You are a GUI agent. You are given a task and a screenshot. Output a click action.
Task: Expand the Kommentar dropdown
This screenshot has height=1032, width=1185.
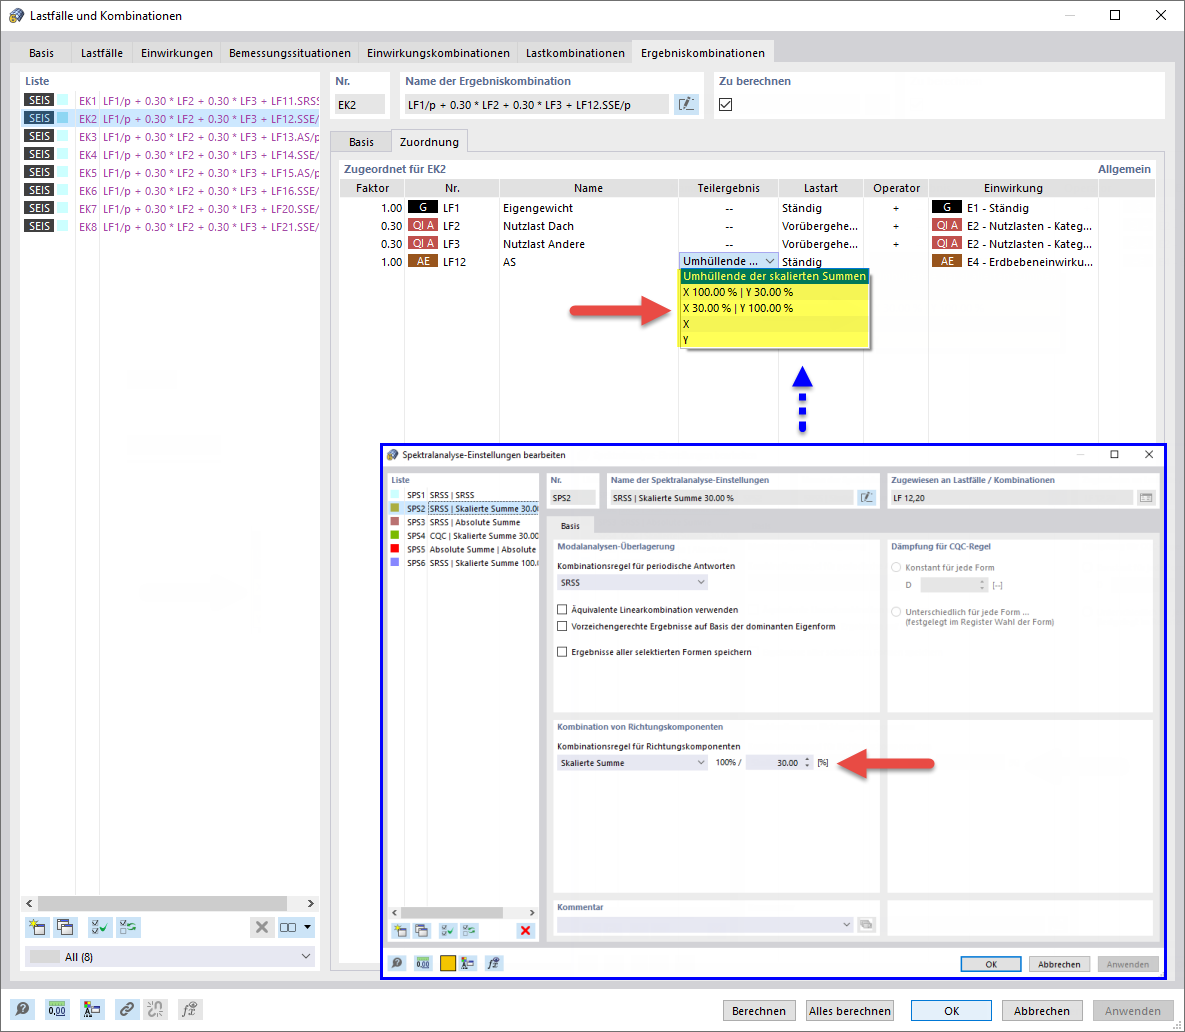(846, 925)
